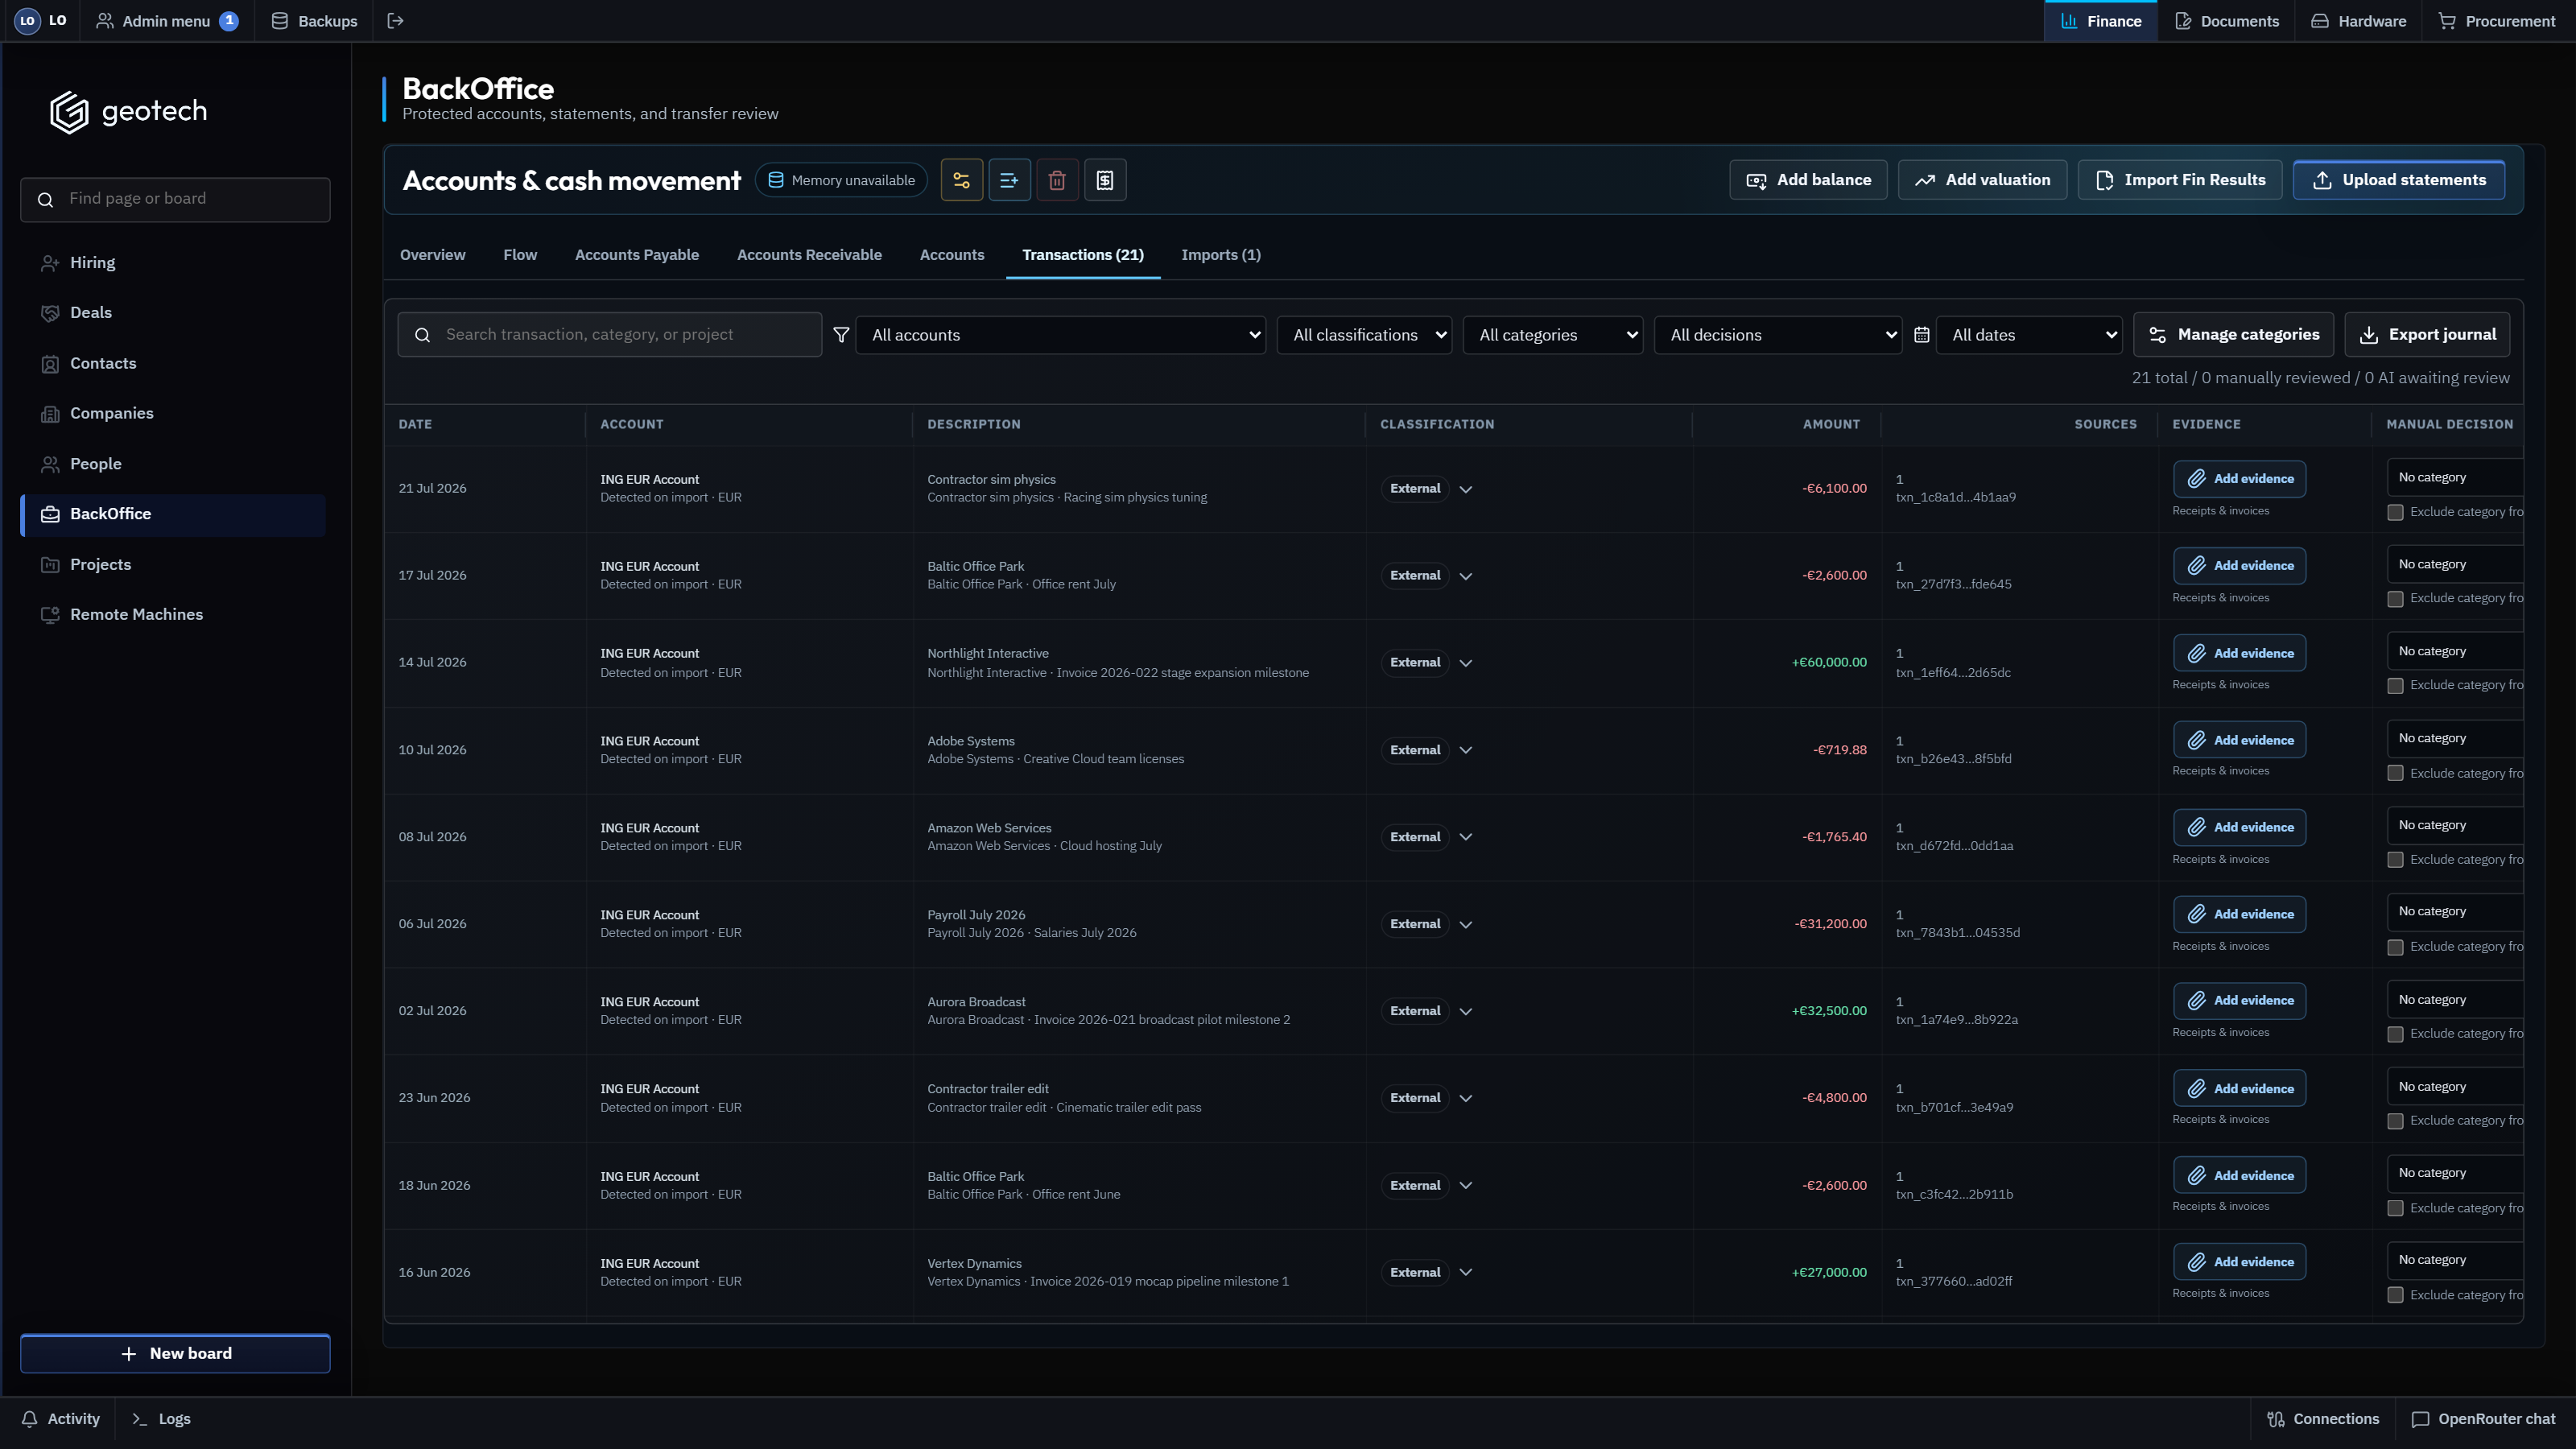The height and width of the screenshot is (1449, 2576).
Task: Switch to the Accounts Receivable tab
Action: [x=809, y=255]
